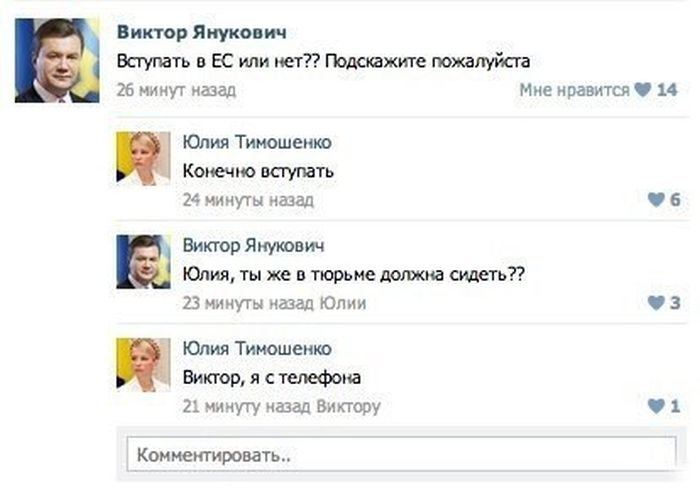Click the avatar beside "Виктор, я с телефона"
This screenshot has width=700, height=495.
(x=144, y=365)
